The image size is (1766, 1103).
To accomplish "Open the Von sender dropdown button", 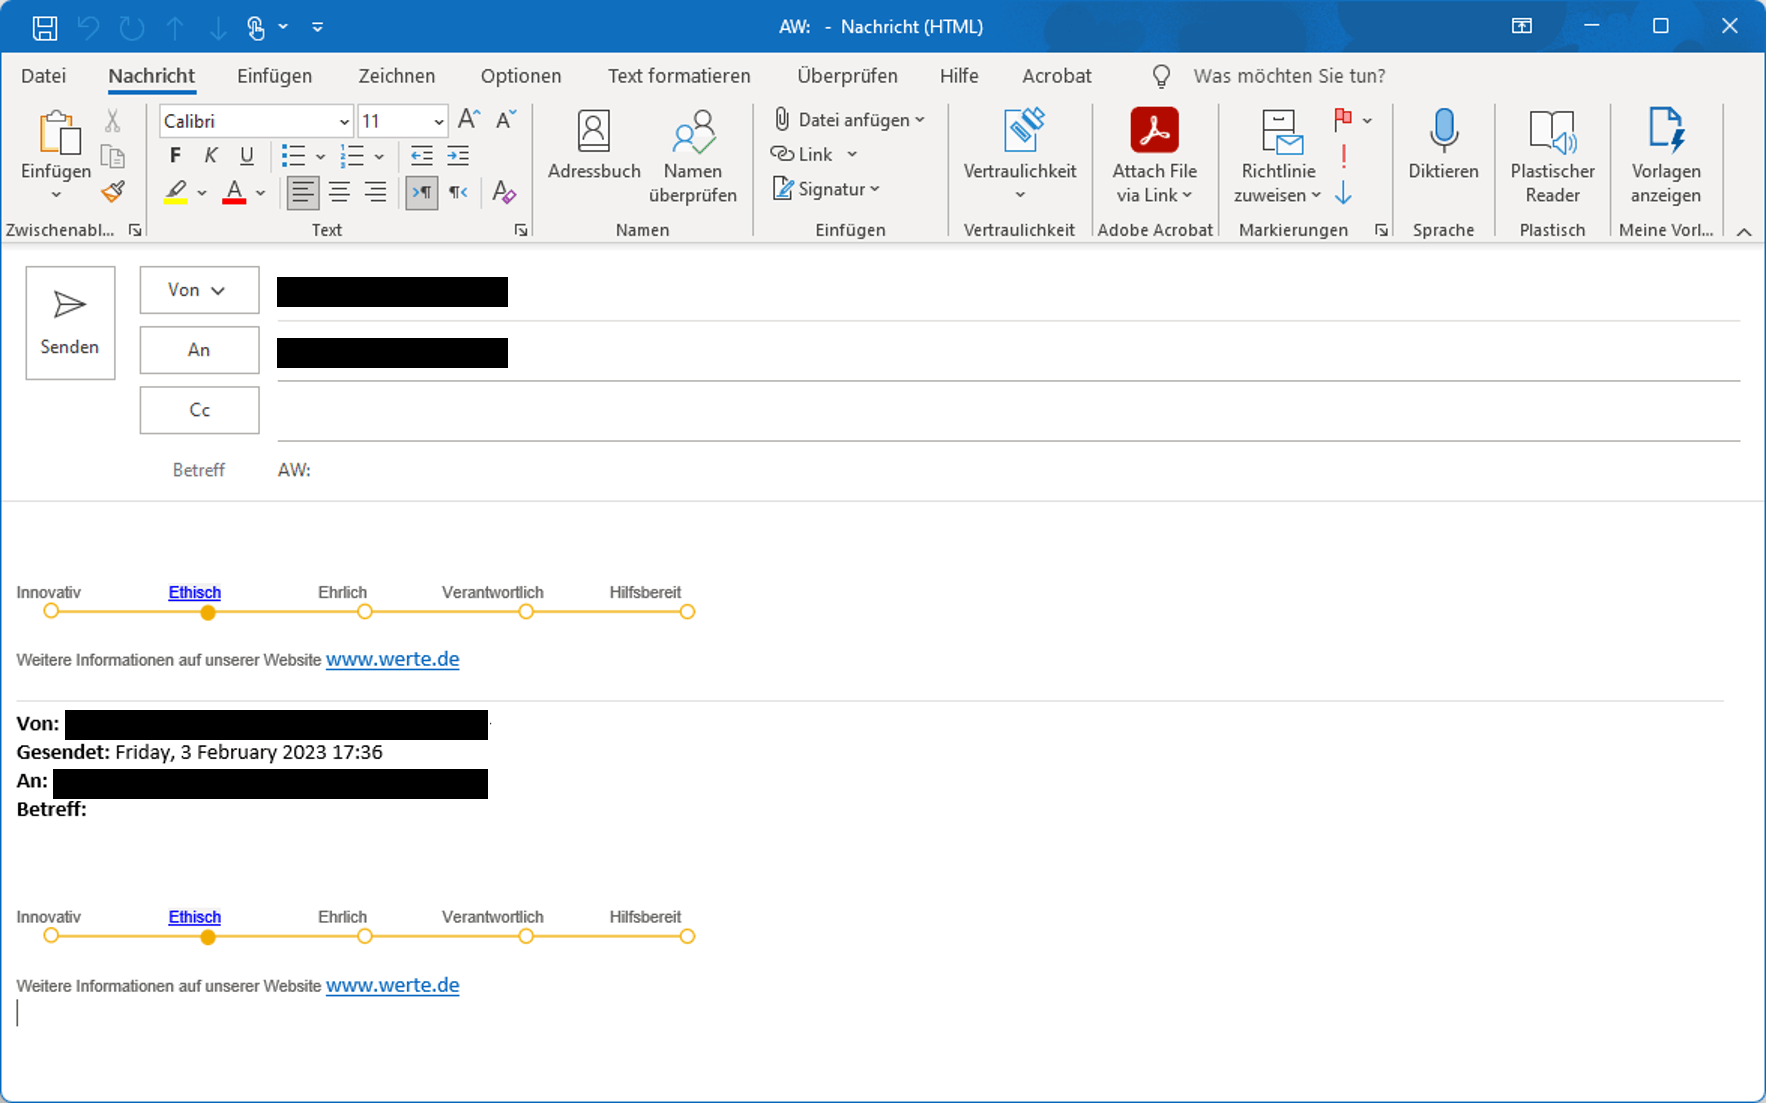I will pos(199,290).
